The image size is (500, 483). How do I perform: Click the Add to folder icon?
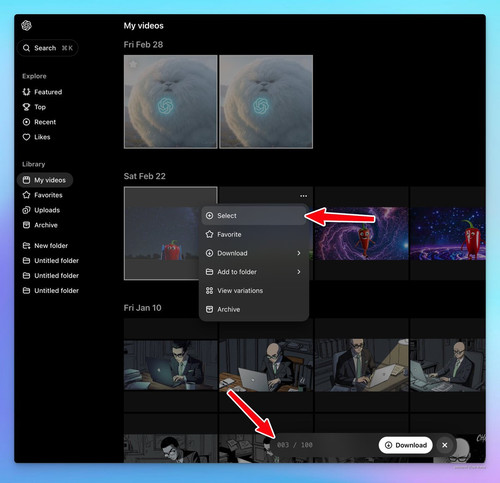(x=209, y=272)
